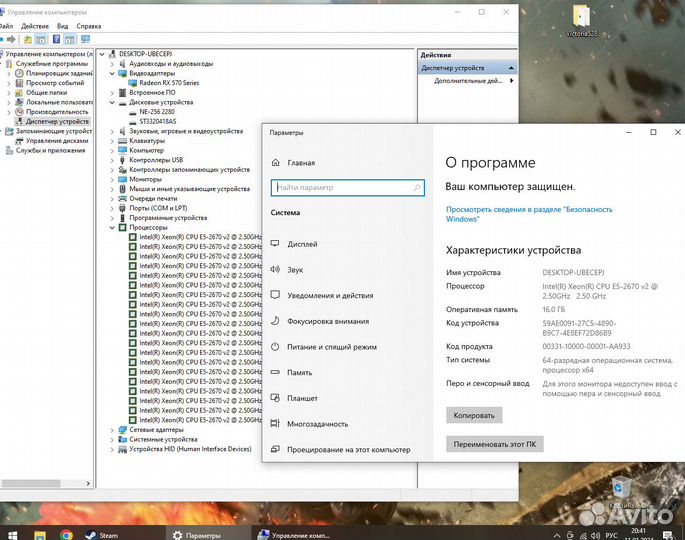This screenshot has width=685, height=540.
Task: Open the Справка menu
Action: (x=89, y=26)
